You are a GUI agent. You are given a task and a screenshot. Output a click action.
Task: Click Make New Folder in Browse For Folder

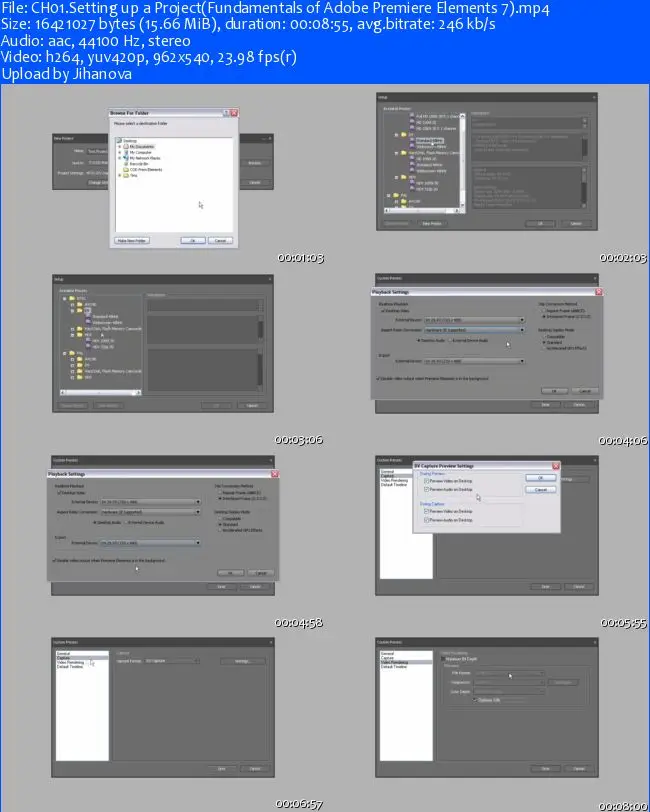click(x=132, y=241)
